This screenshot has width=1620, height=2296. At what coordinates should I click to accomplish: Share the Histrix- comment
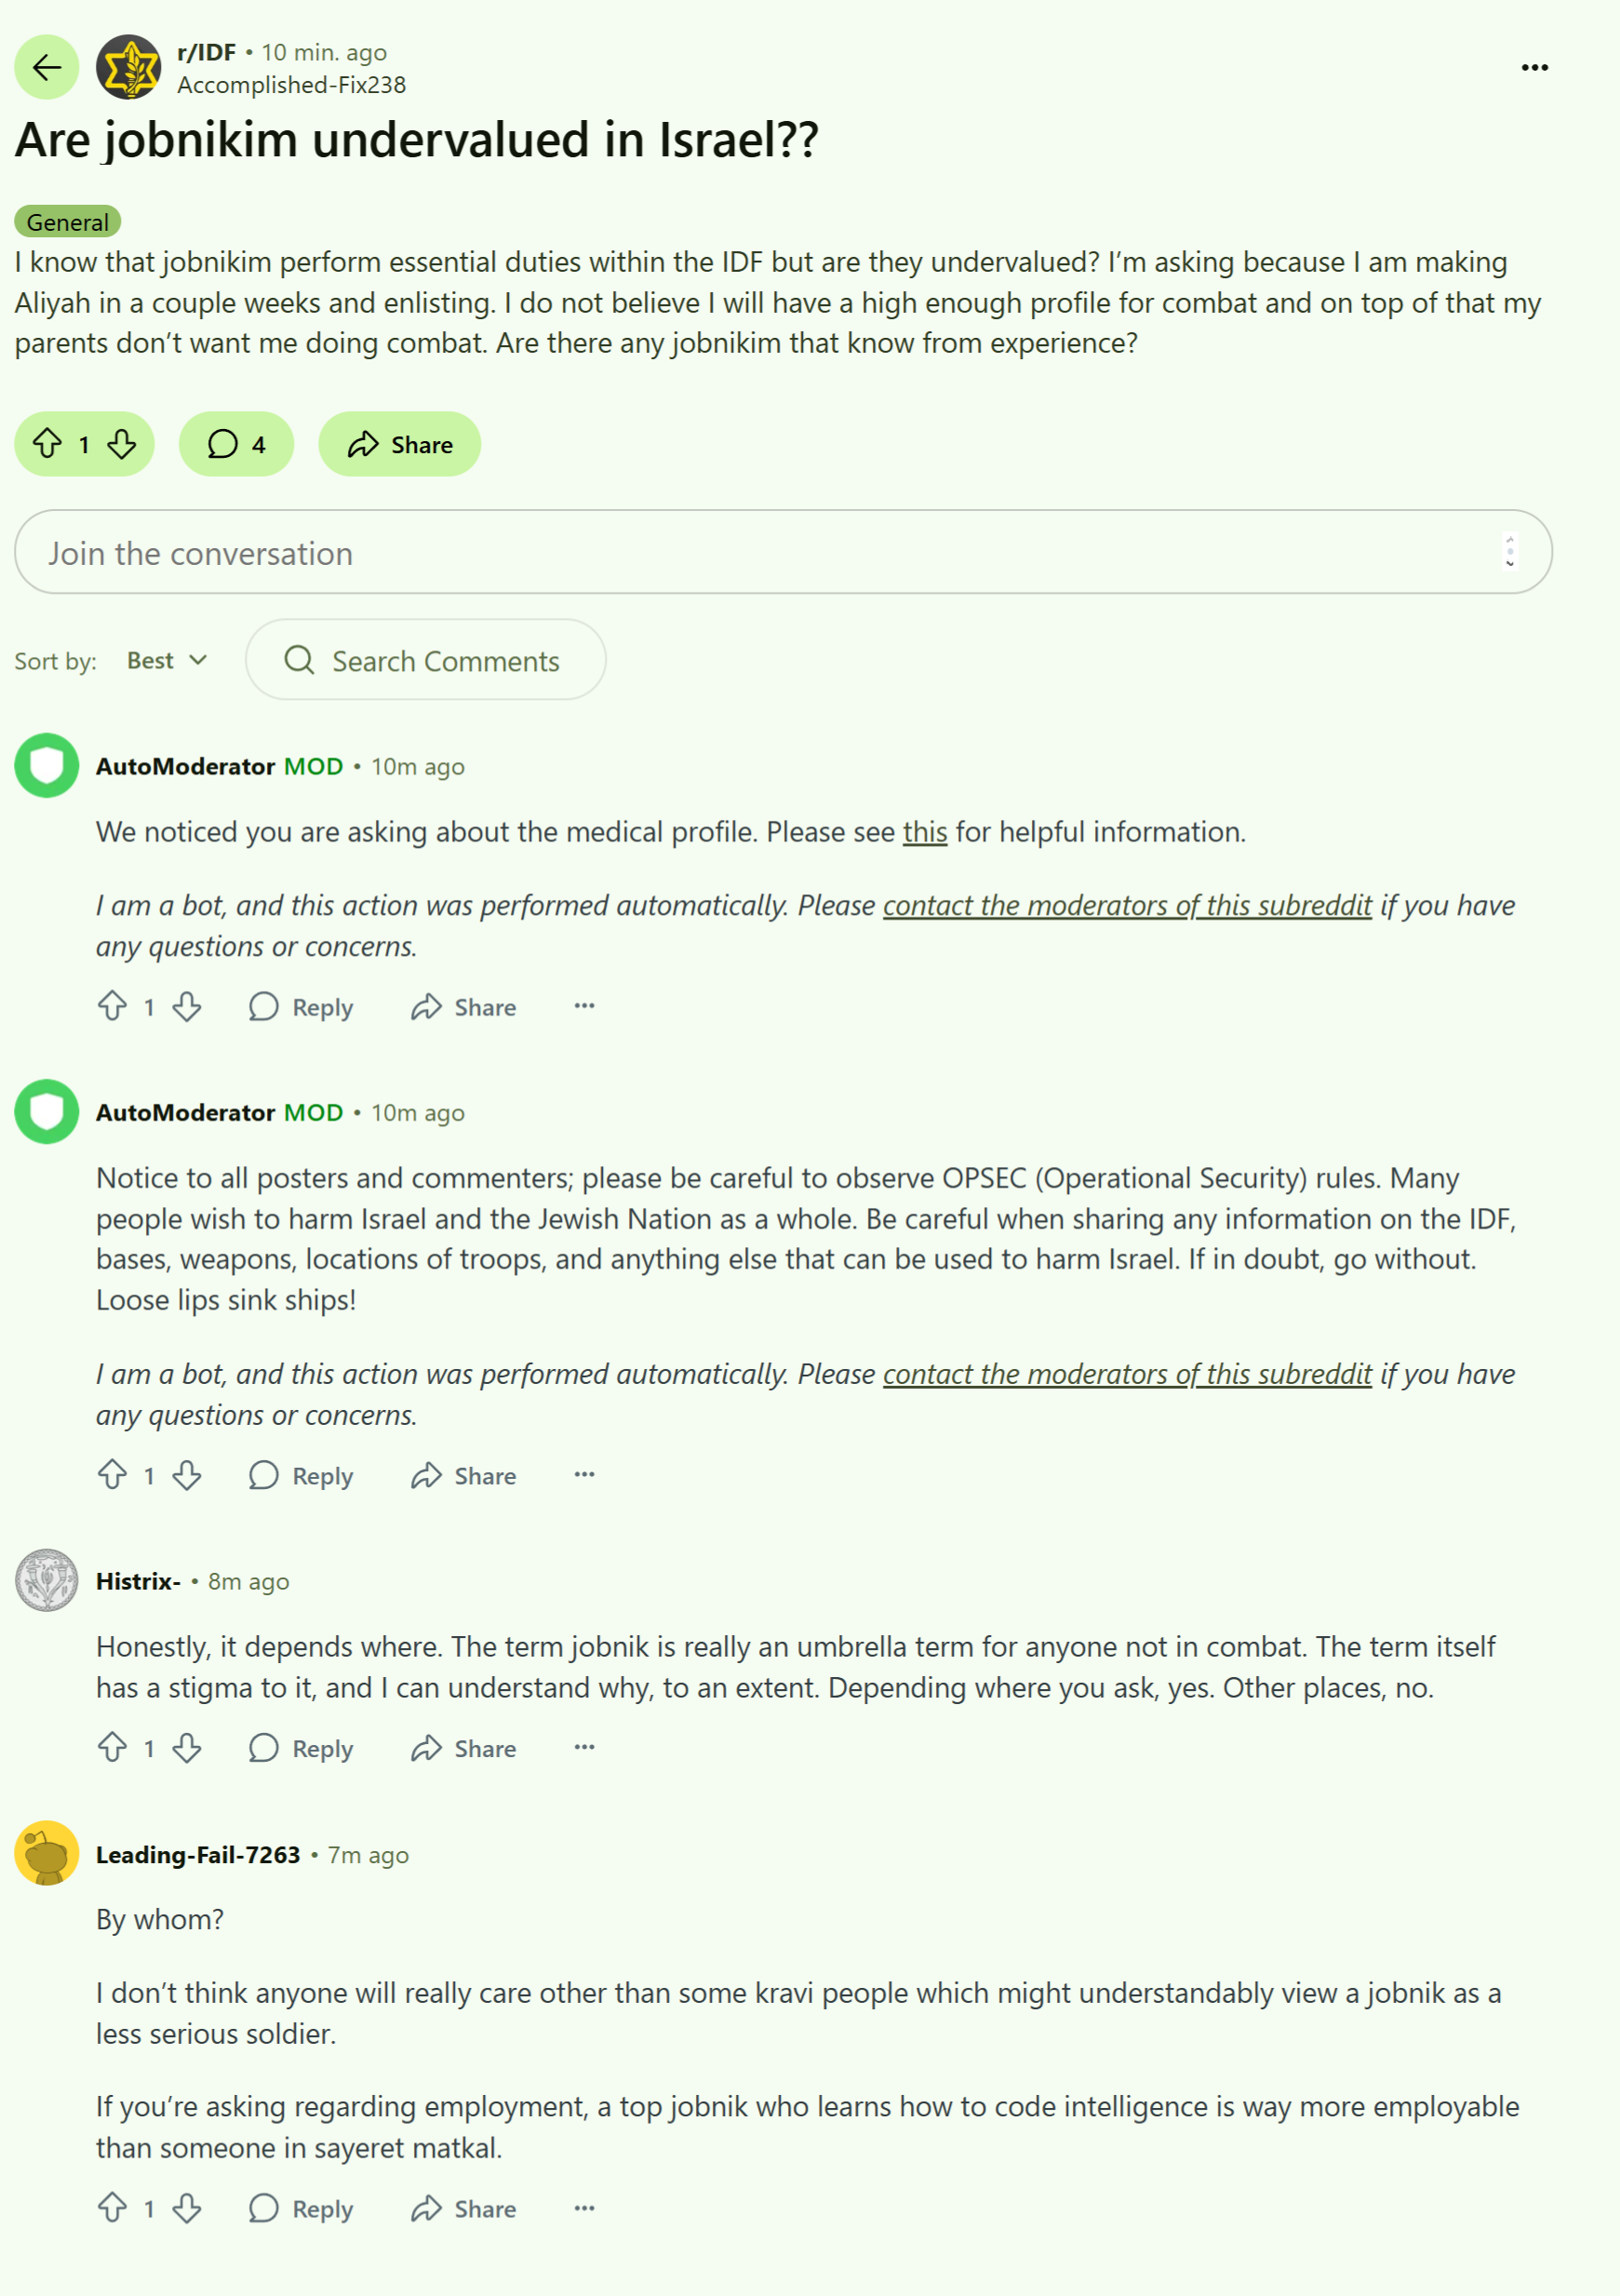[463, 1748]
